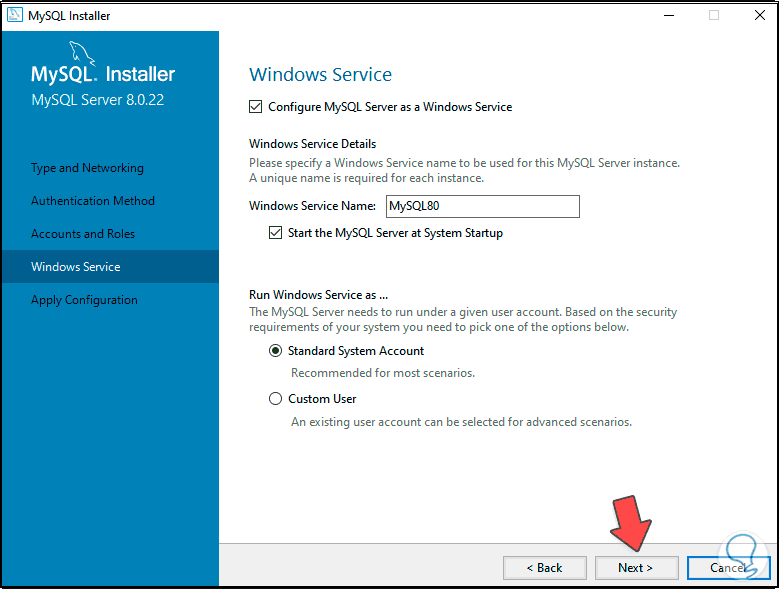779x589 pixels.
Task: Toggle Configure MySQL Server as a Windows Service
Action: pos(255,107)
